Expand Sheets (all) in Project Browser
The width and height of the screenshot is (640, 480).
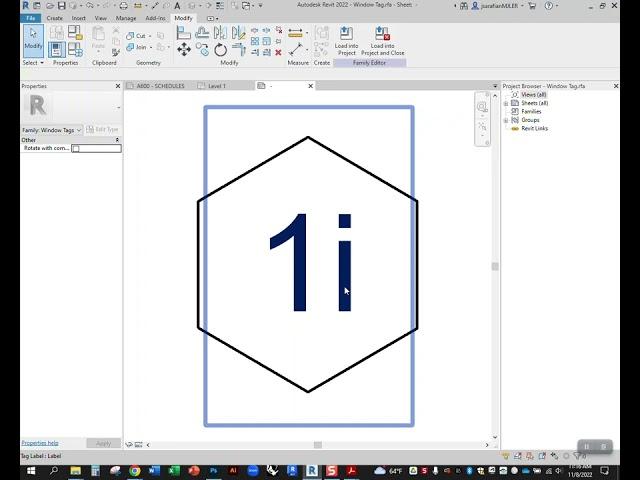point(506,103)
